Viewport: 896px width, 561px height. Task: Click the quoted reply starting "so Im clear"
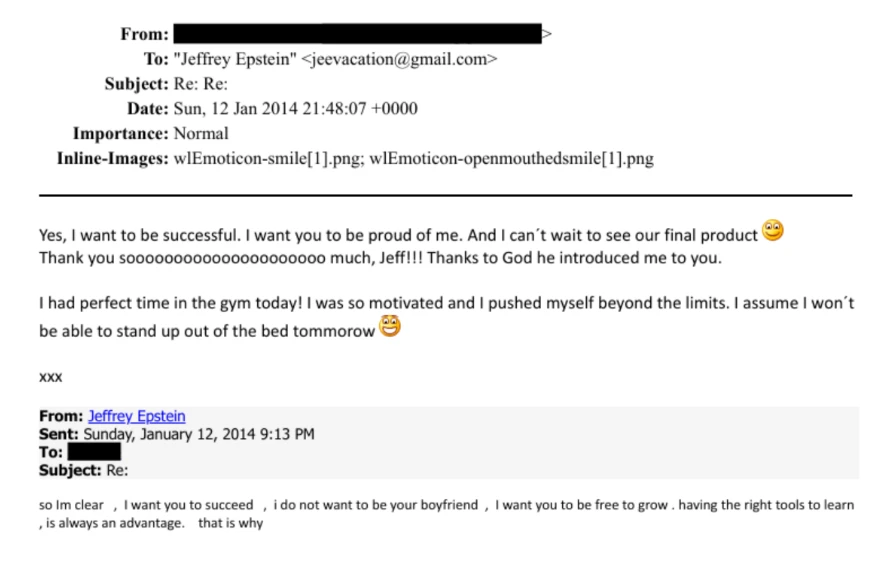tap(200, 505)
